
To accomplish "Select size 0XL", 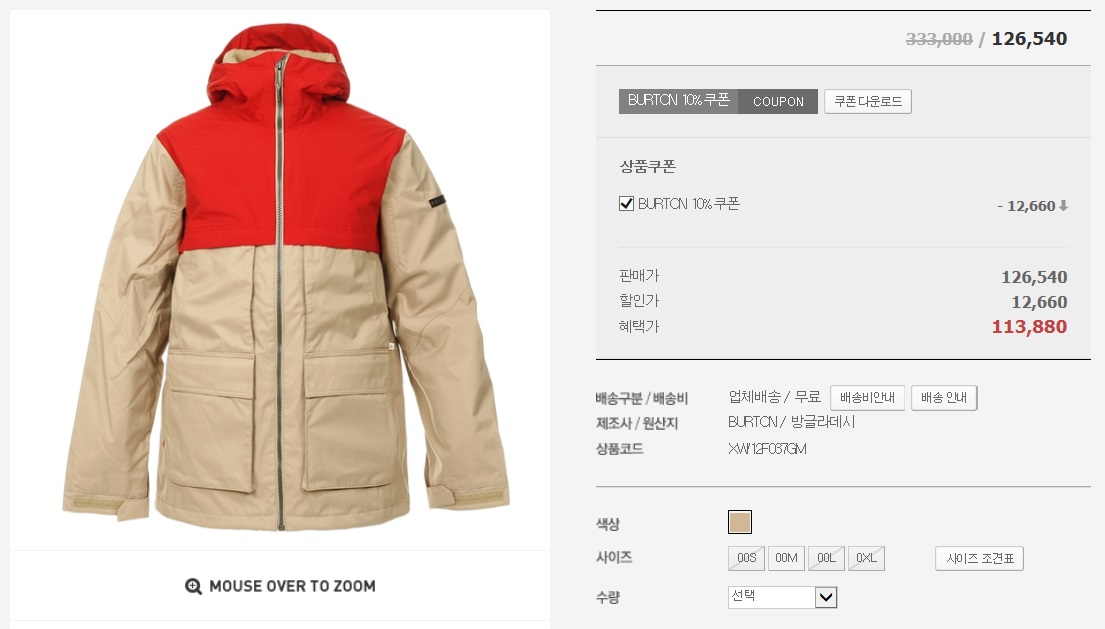I will pos(866,559).
